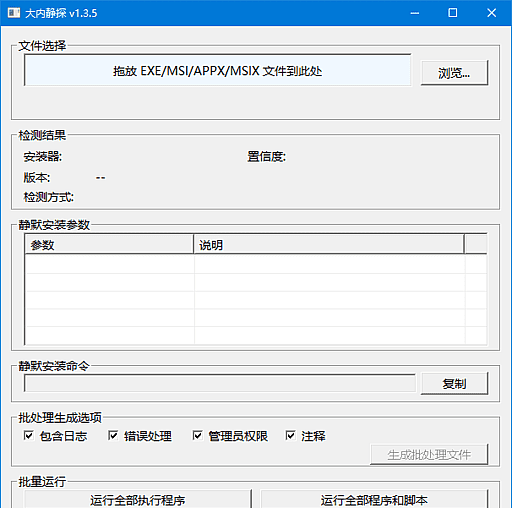Click the 浏览... browse button

click(x=454, y=73)
